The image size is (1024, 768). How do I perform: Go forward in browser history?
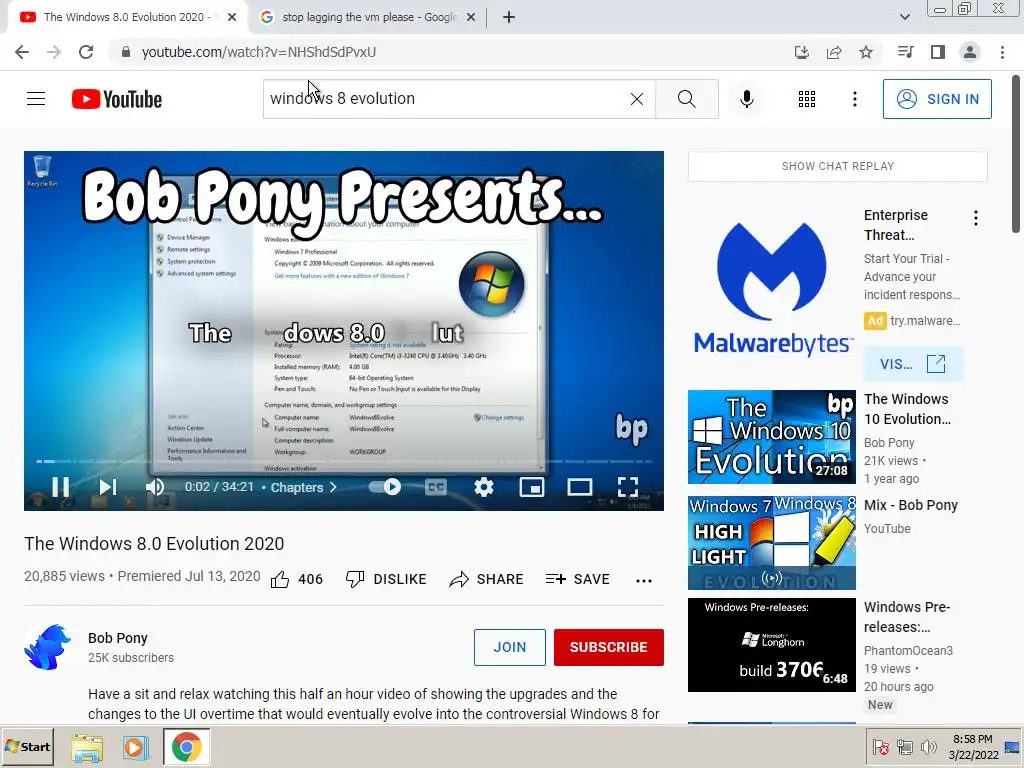[54, 52]
